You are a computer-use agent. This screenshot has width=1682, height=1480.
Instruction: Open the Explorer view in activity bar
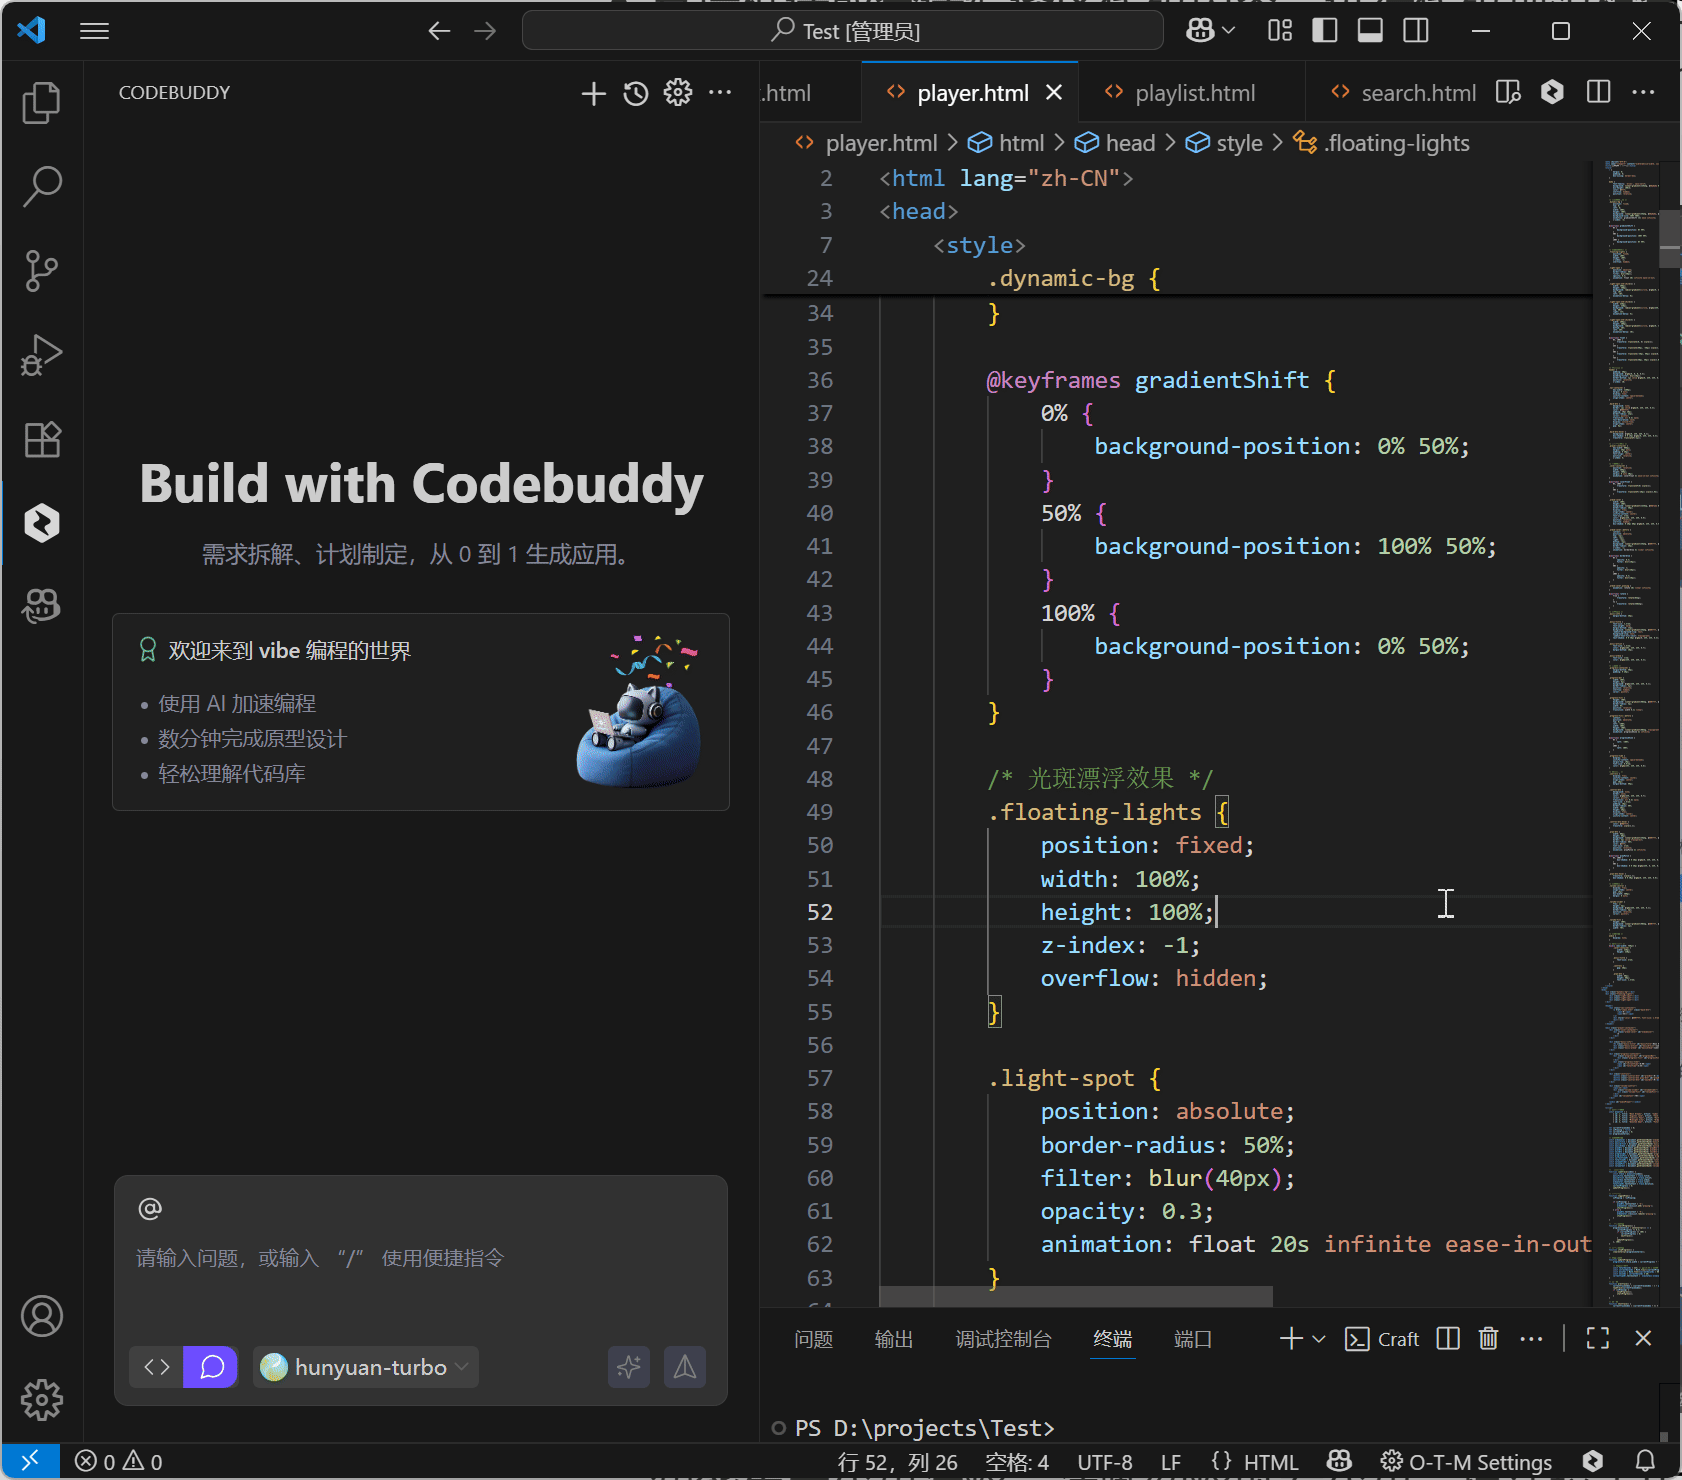41,103
